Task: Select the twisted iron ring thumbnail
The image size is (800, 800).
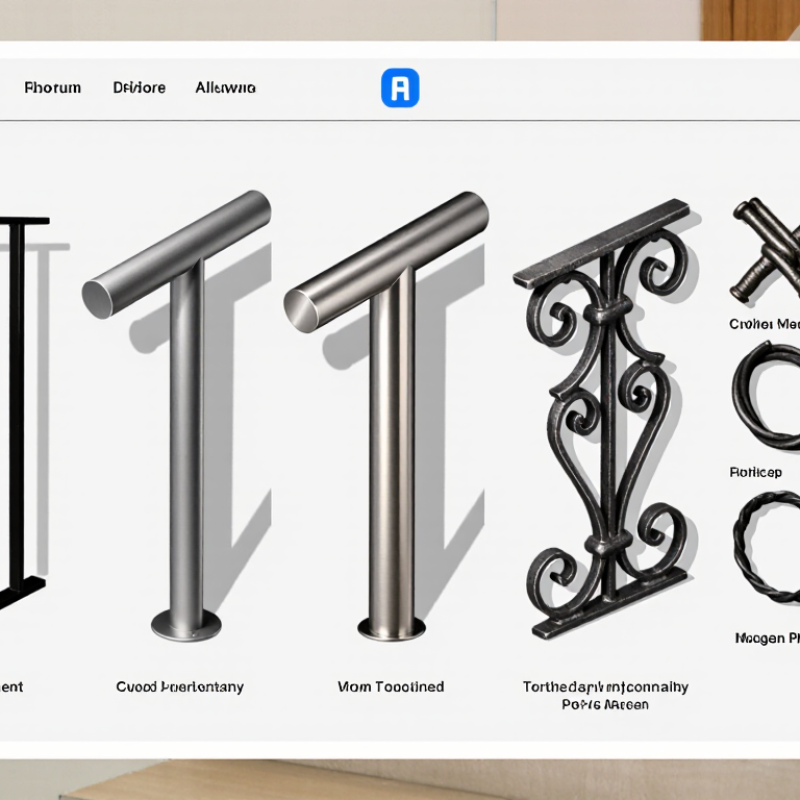Action: tap(767, 547)
